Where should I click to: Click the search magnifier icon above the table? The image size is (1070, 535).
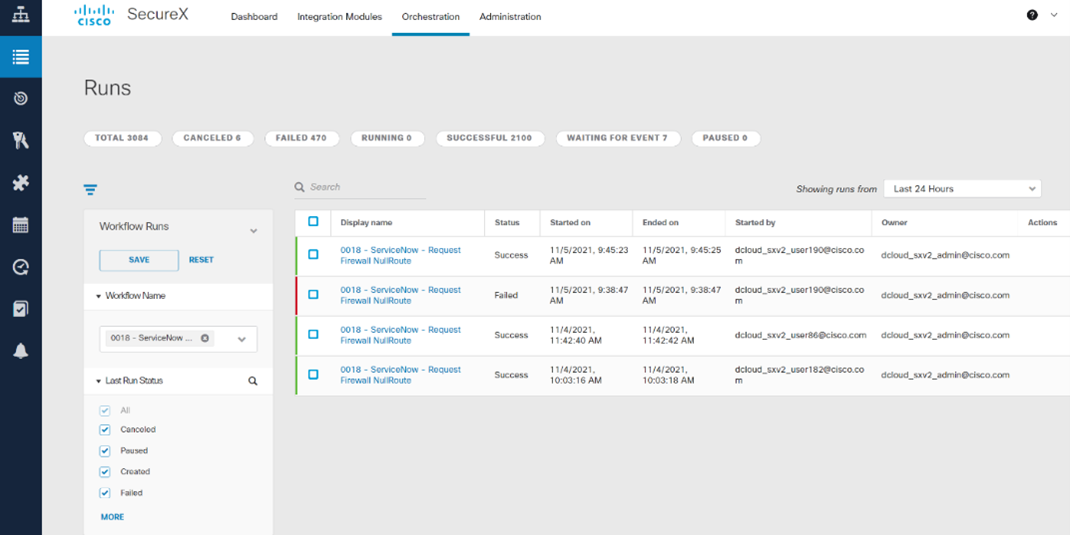[300, 187]
